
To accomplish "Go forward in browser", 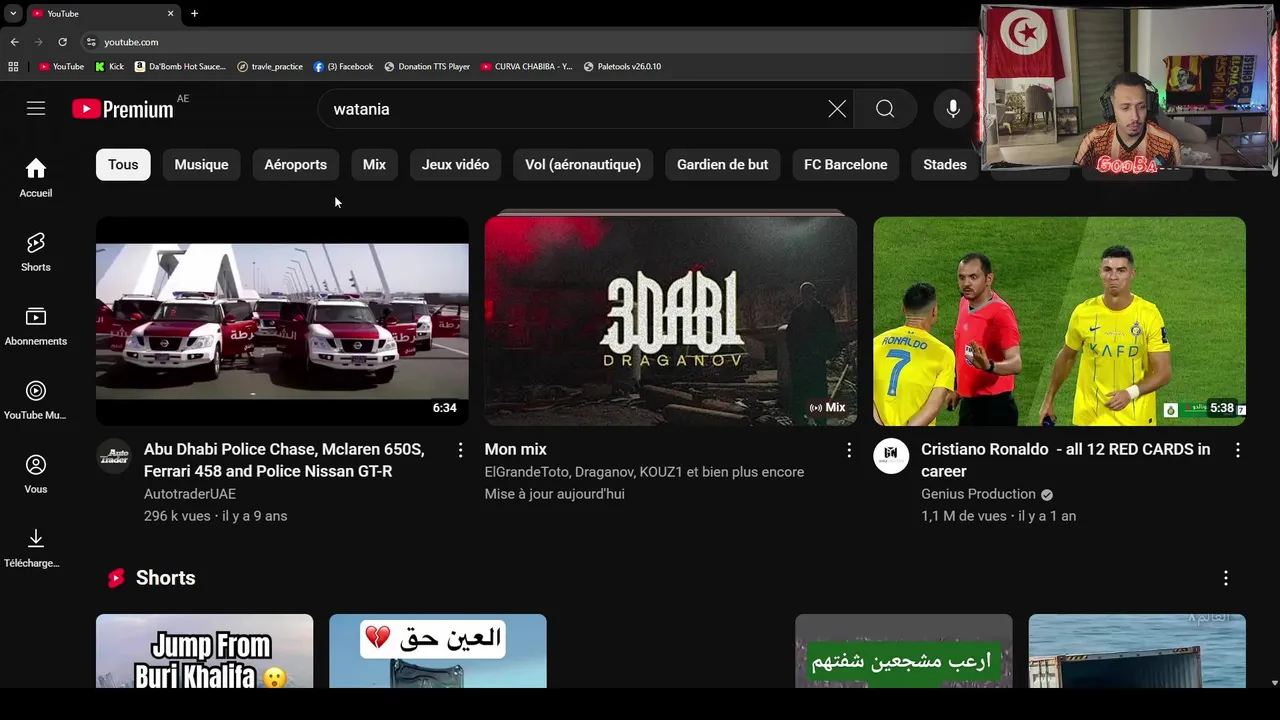I will [x=38, y=42].
